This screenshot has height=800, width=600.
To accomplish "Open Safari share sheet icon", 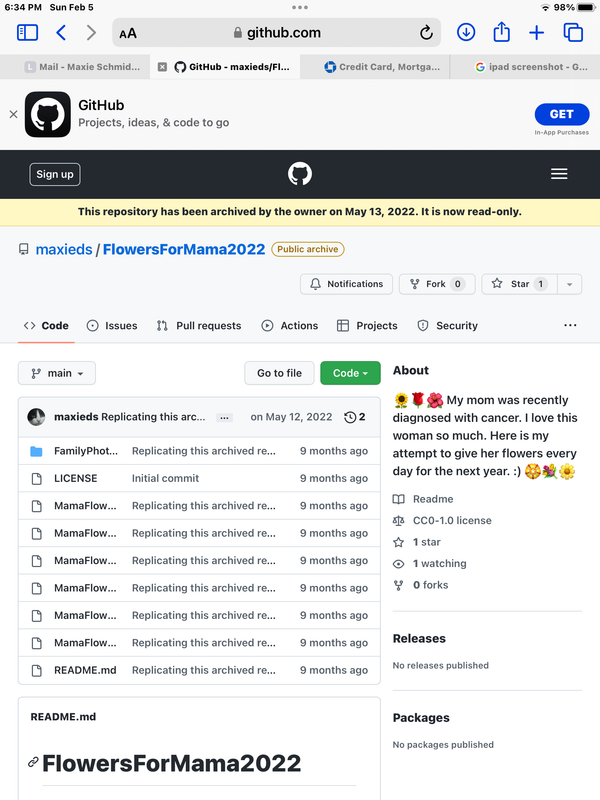I will coord(501,32).
